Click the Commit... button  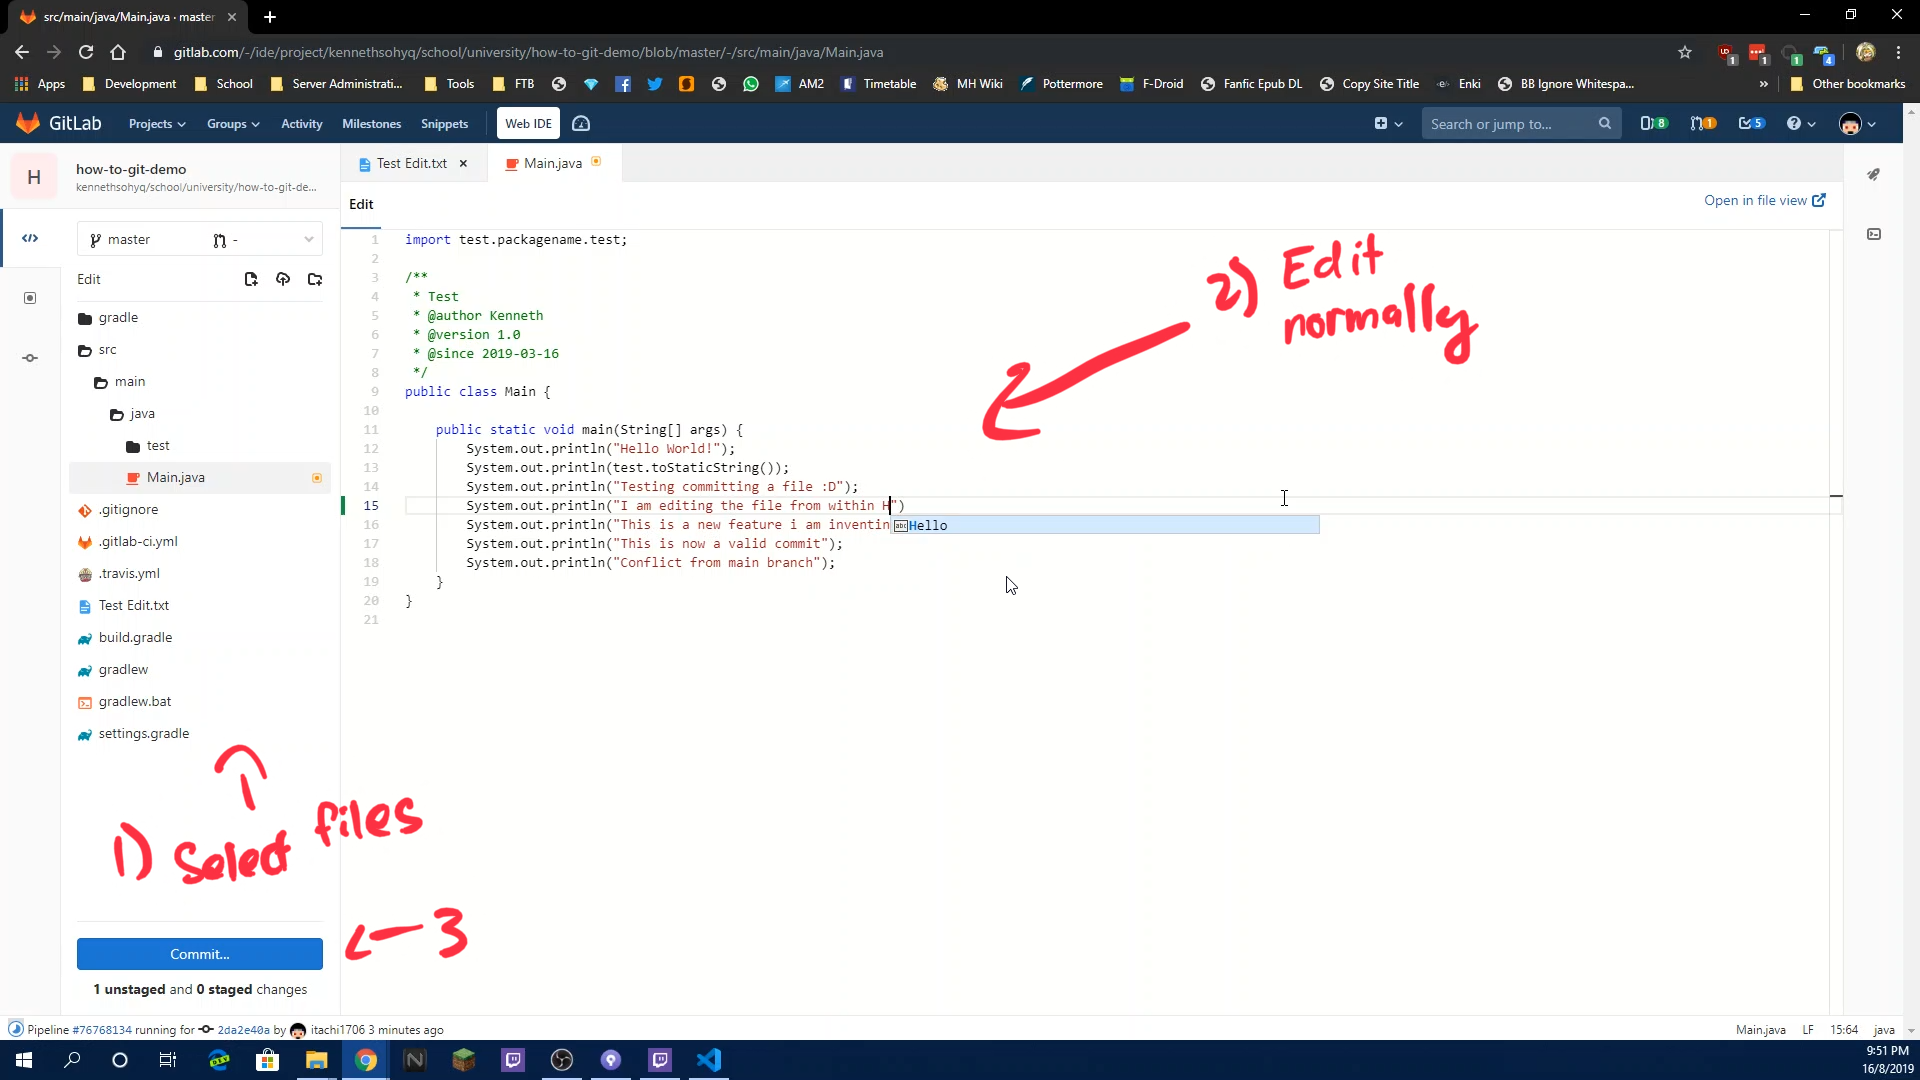pos(199,954)
